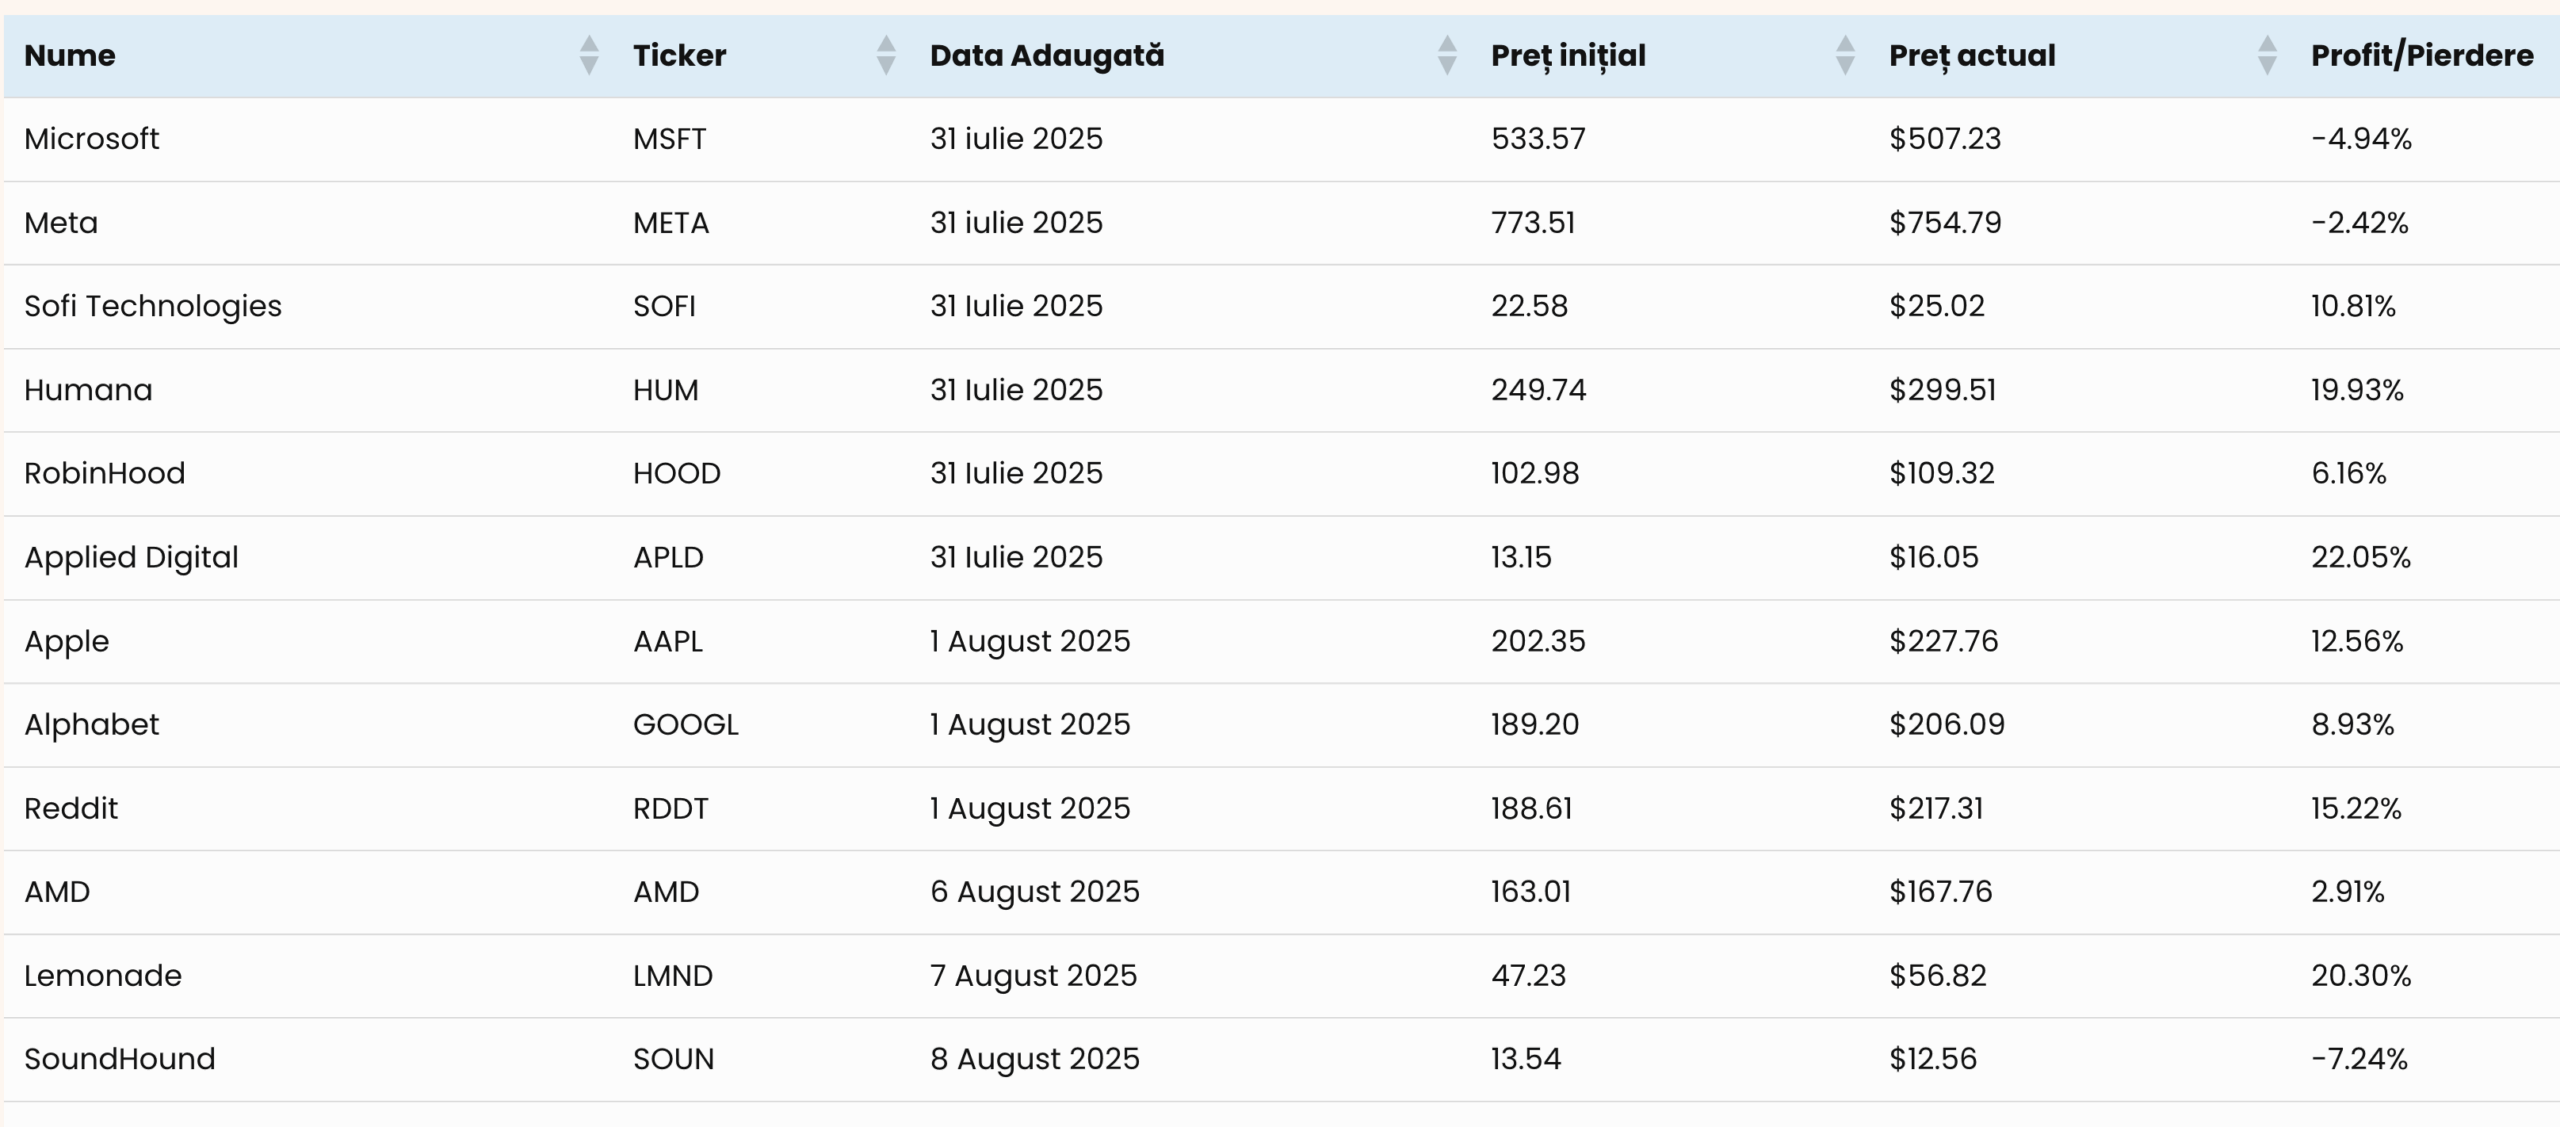2560x1127 pixels.
Task: Click Alphabet's 8.93% profit value
Action: click(2352, 724)
